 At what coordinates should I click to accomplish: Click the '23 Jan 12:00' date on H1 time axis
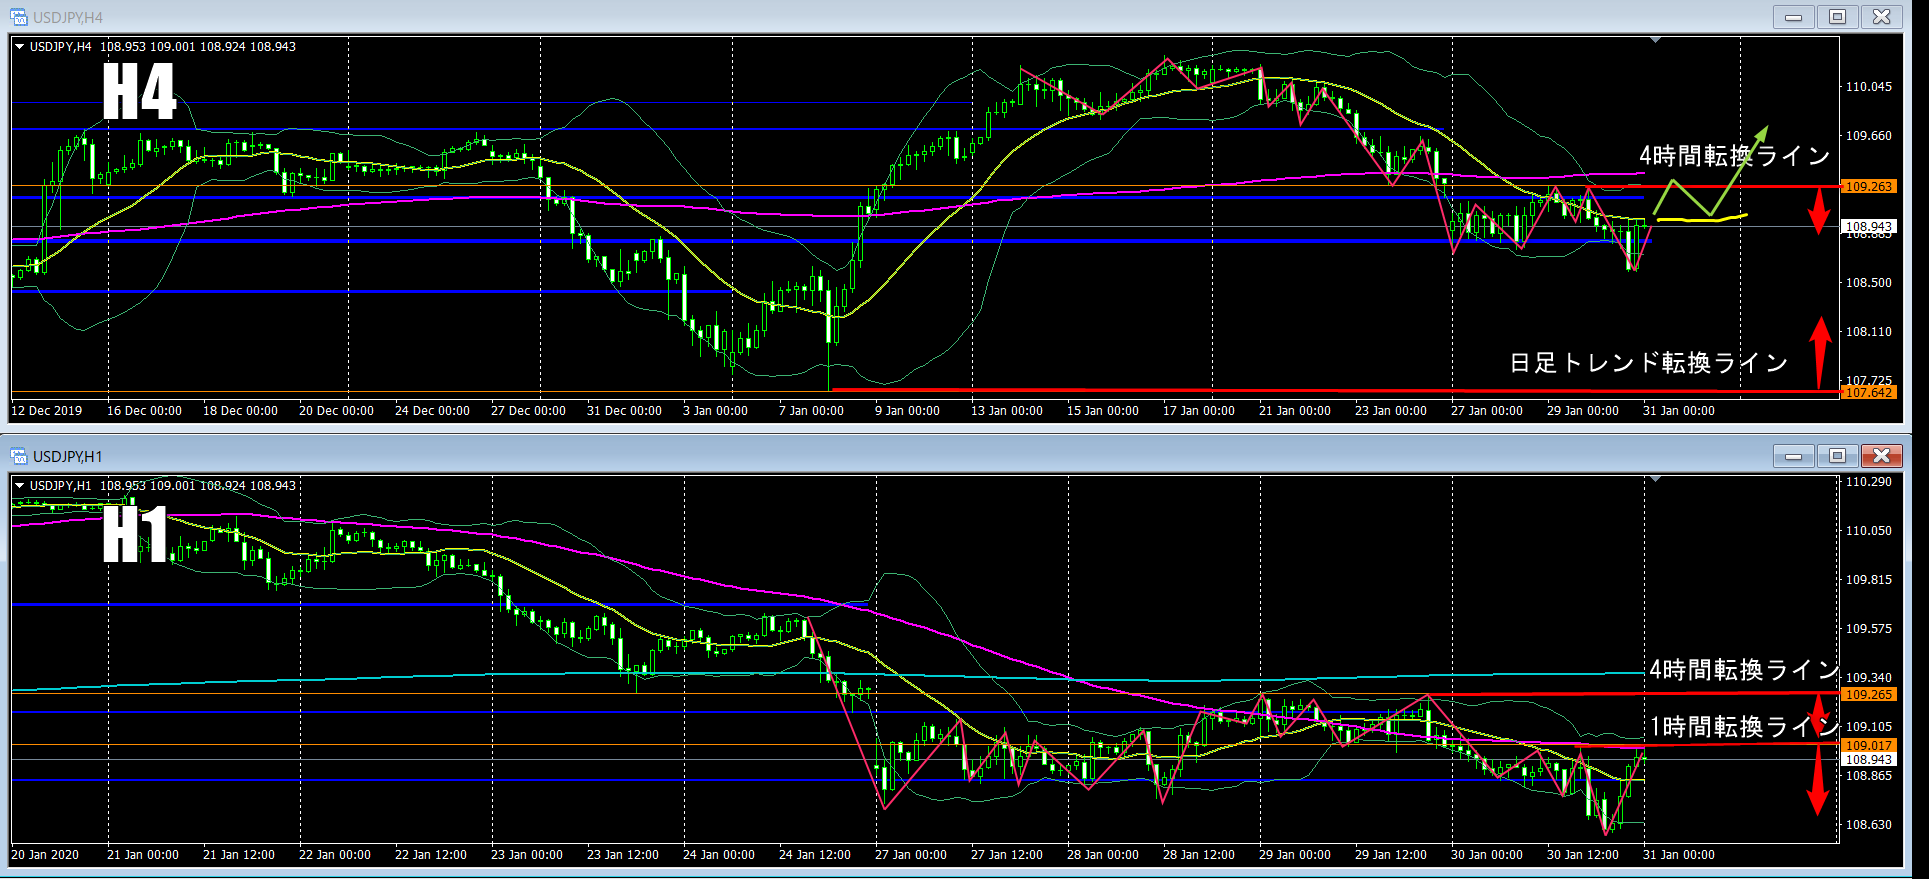[x=623, y=855]
